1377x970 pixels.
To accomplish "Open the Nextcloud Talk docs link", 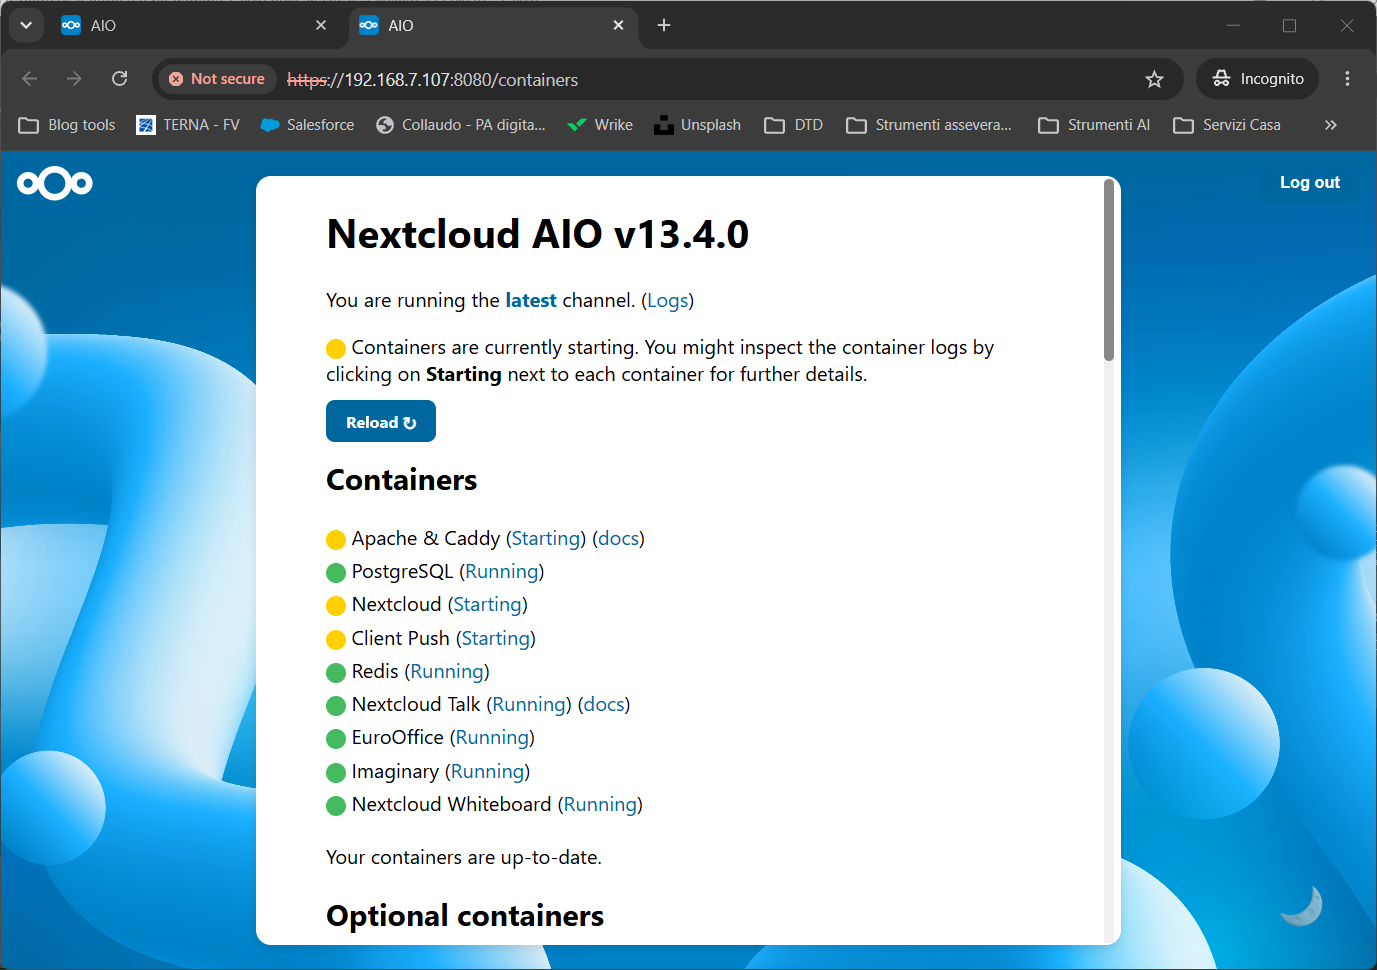I will pos(604,704).
